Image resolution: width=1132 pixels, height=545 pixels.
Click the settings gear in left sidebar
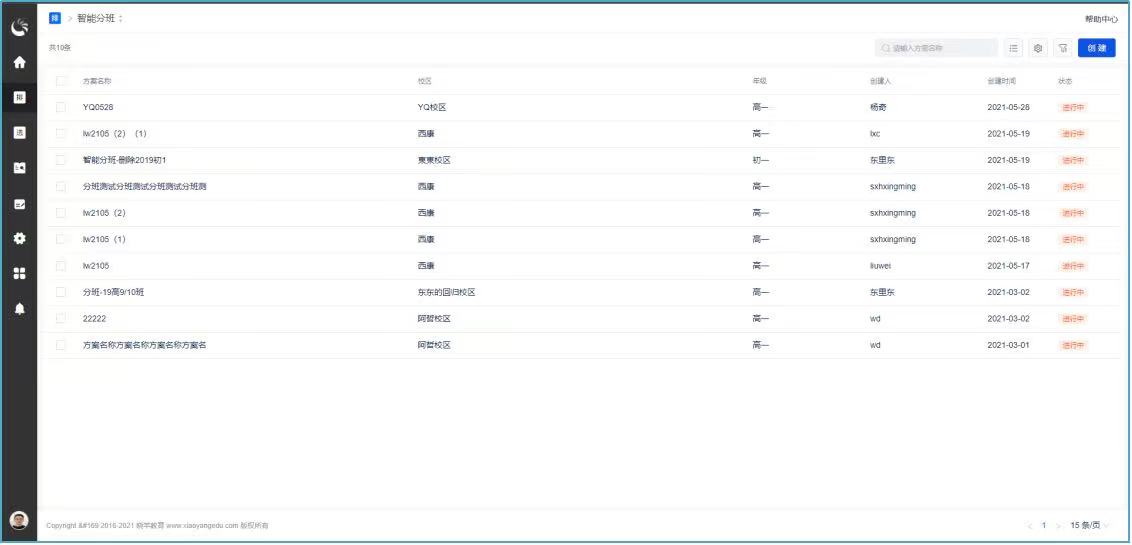click(19, 239)
